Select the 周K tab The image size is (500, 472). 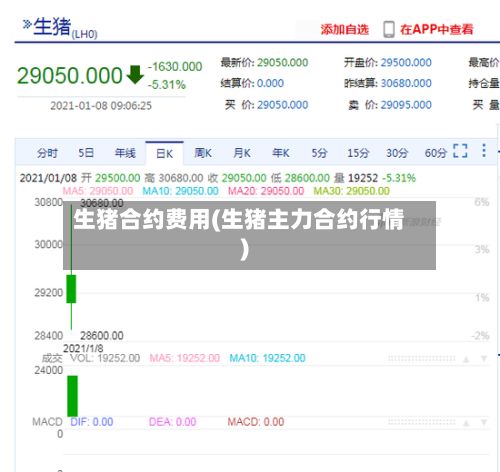[x=203, y=153]
